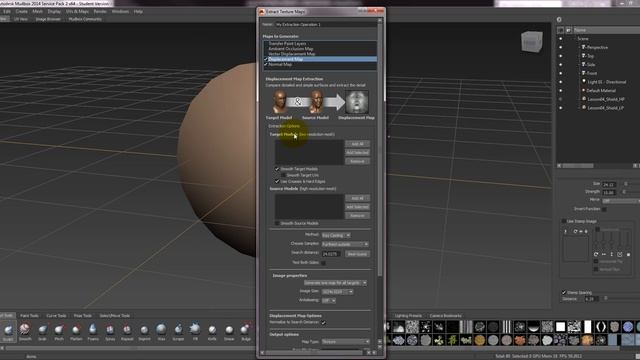Click Add All for Source Models
This screenshot has width=640, height=360.
(x=357, y=198)
